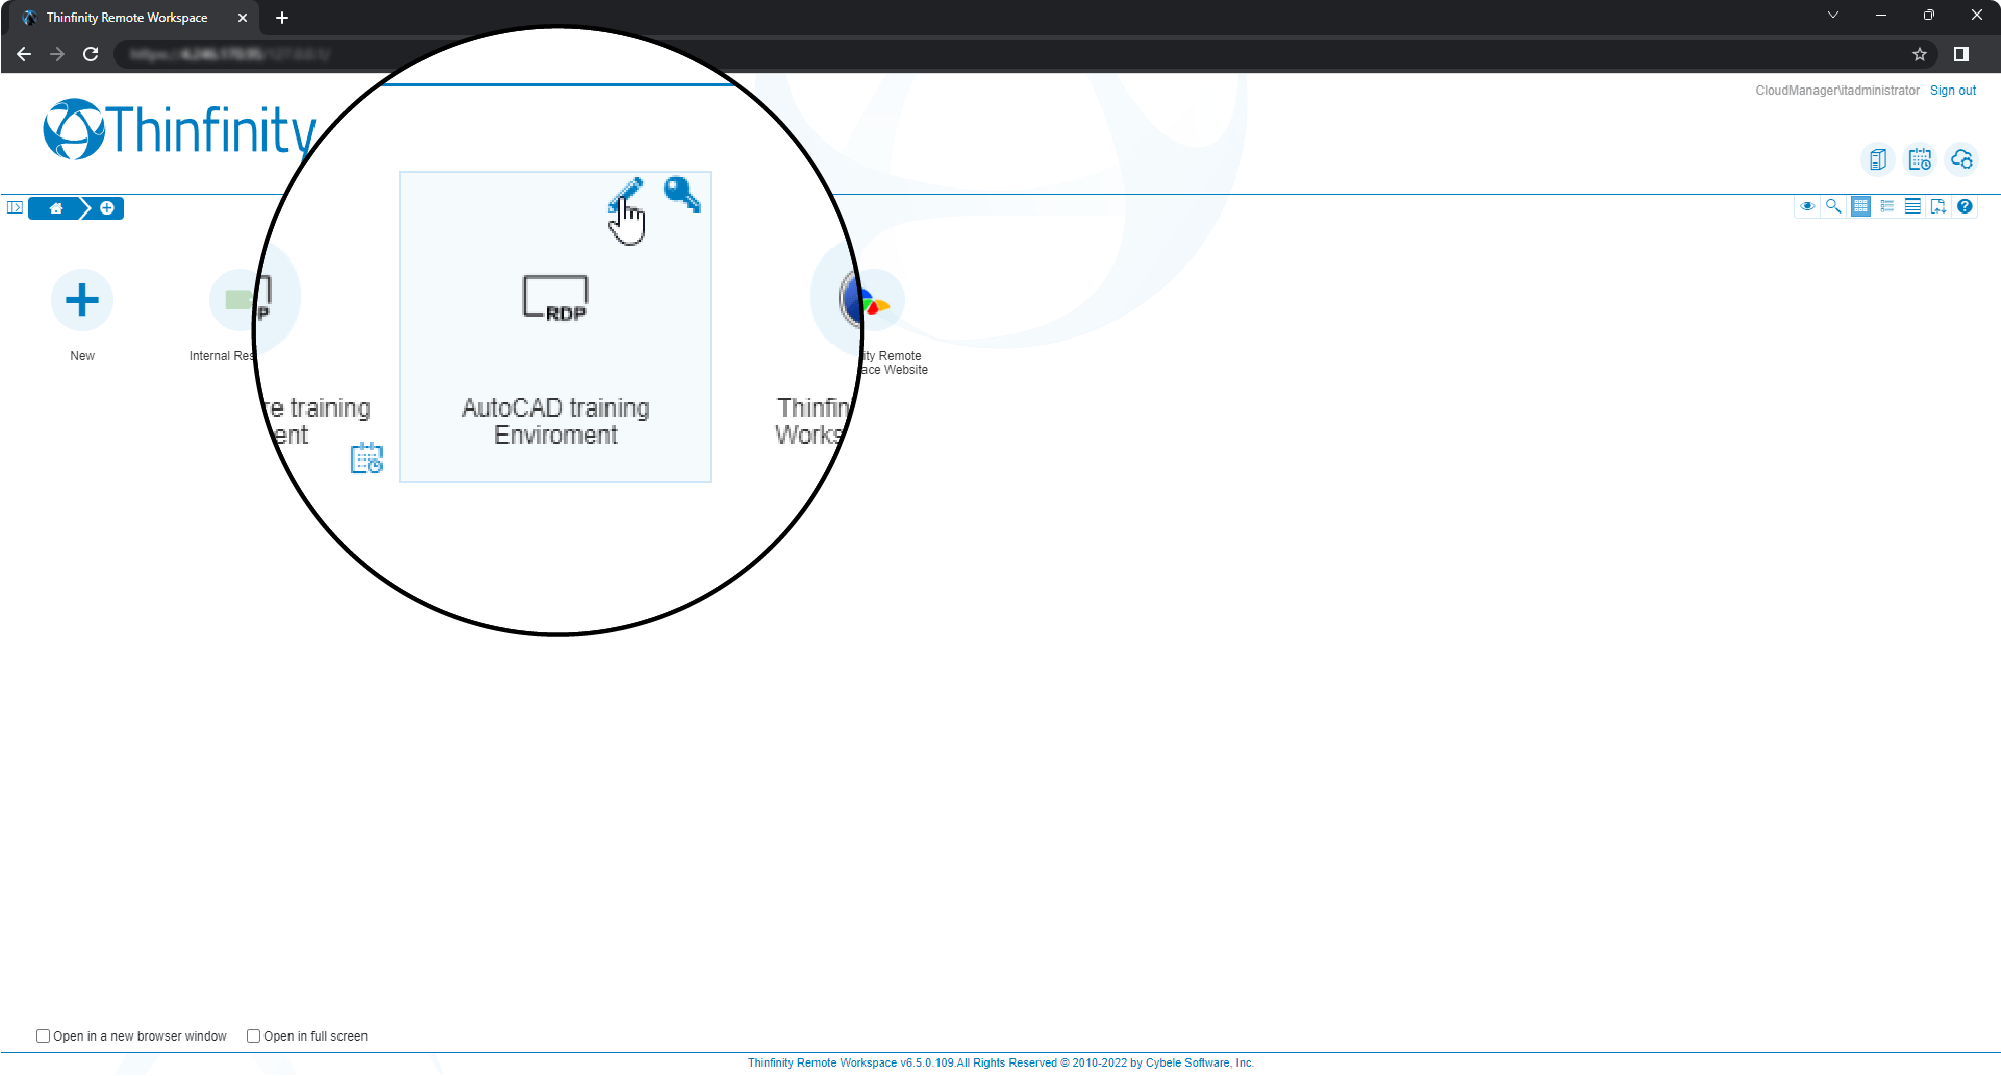Click the Thinfinity logo
2001x1076 pixels.
[x=180, y=130]
